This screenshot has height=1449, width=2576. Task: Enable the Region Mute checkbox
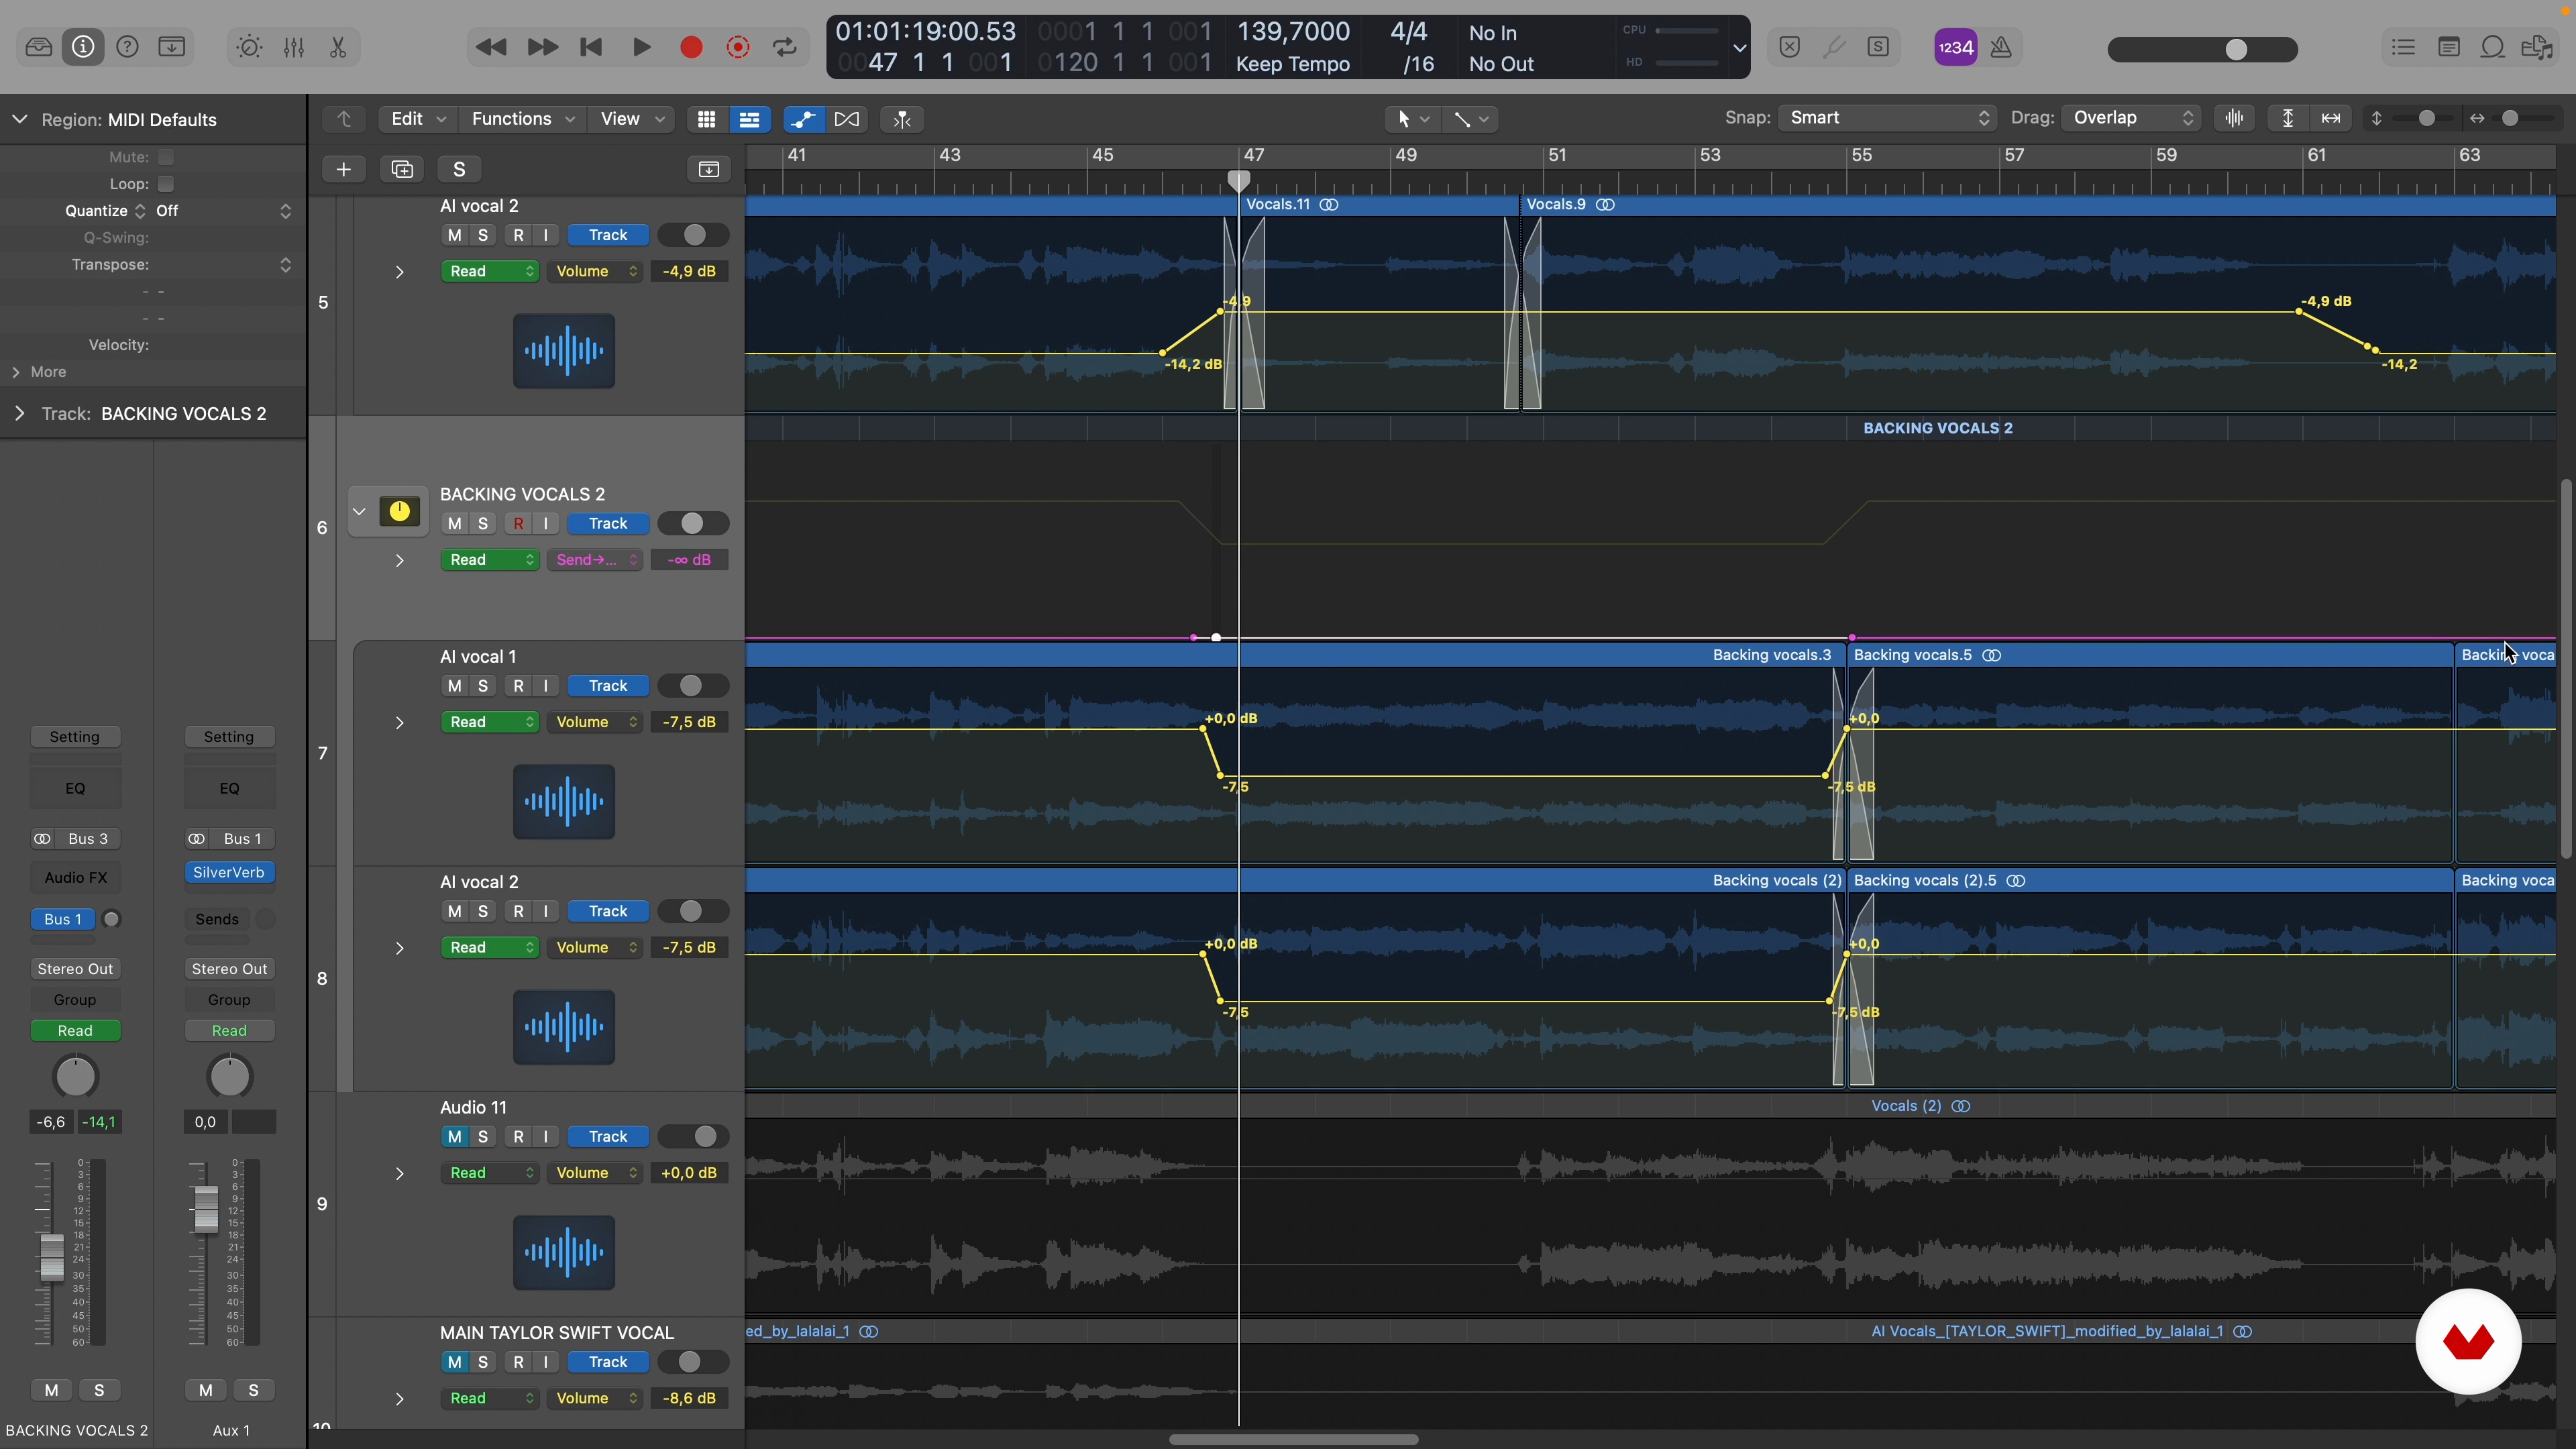coord(166,157)
